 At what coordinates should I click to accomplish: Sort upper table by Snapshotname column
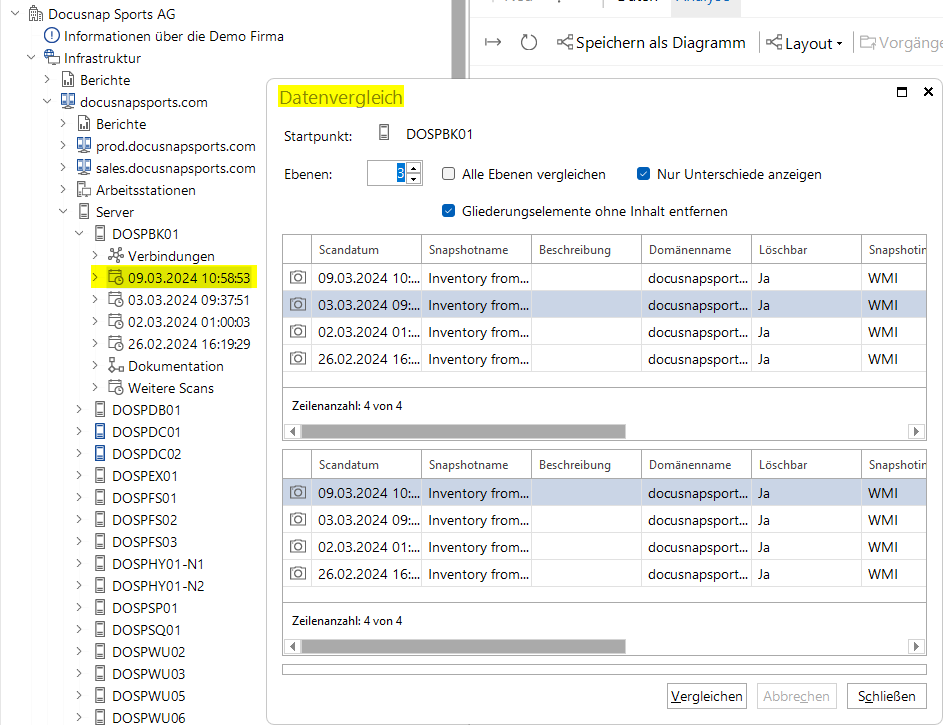coord(476,249)
